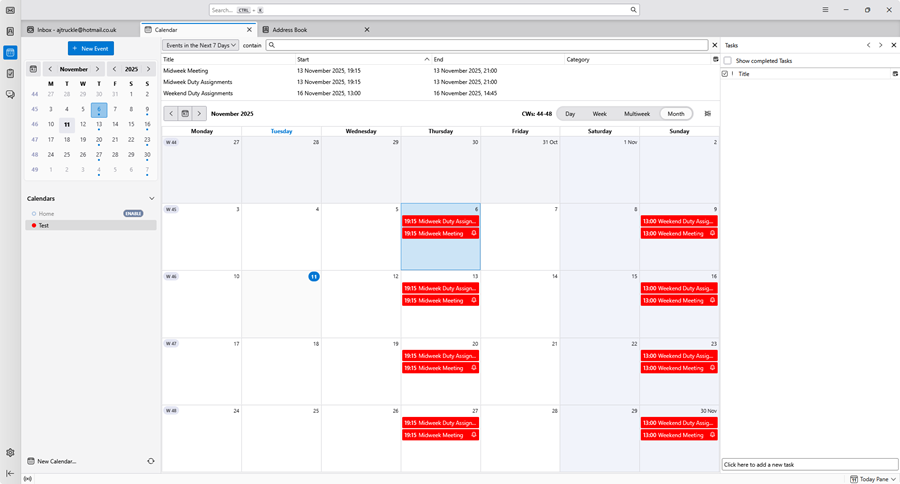Screen dimensions: 900x484
Task: Collapse the spaces toolbar using arrow icon
Action: [10, 473]
